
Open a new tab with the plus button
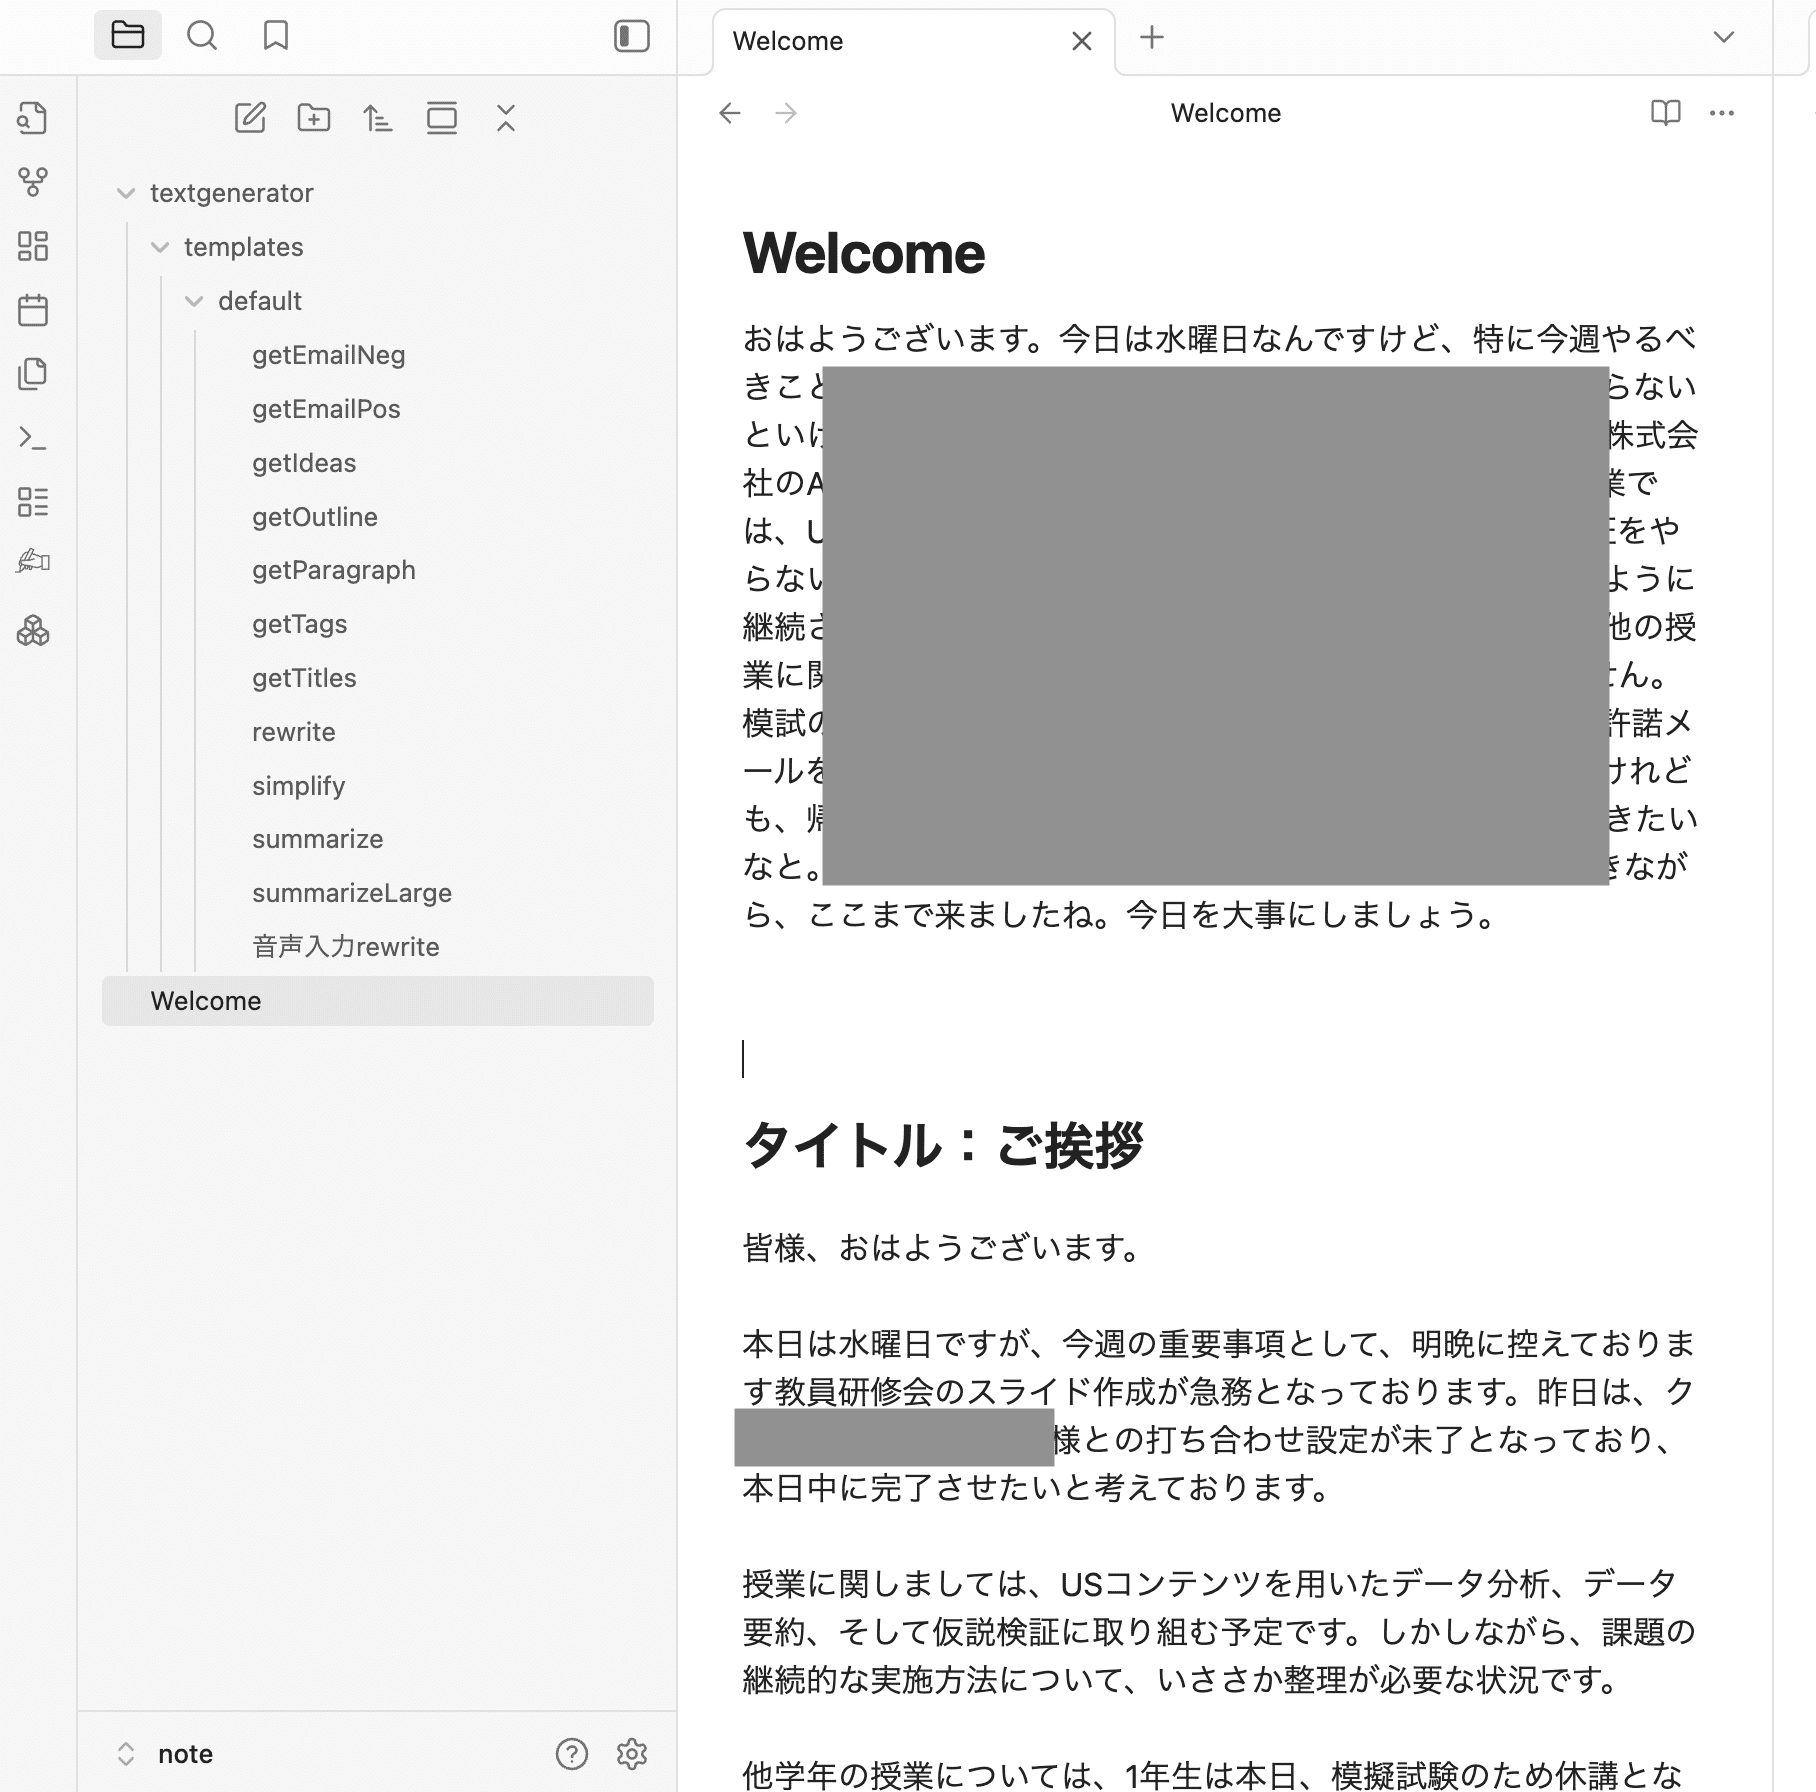1152,38
